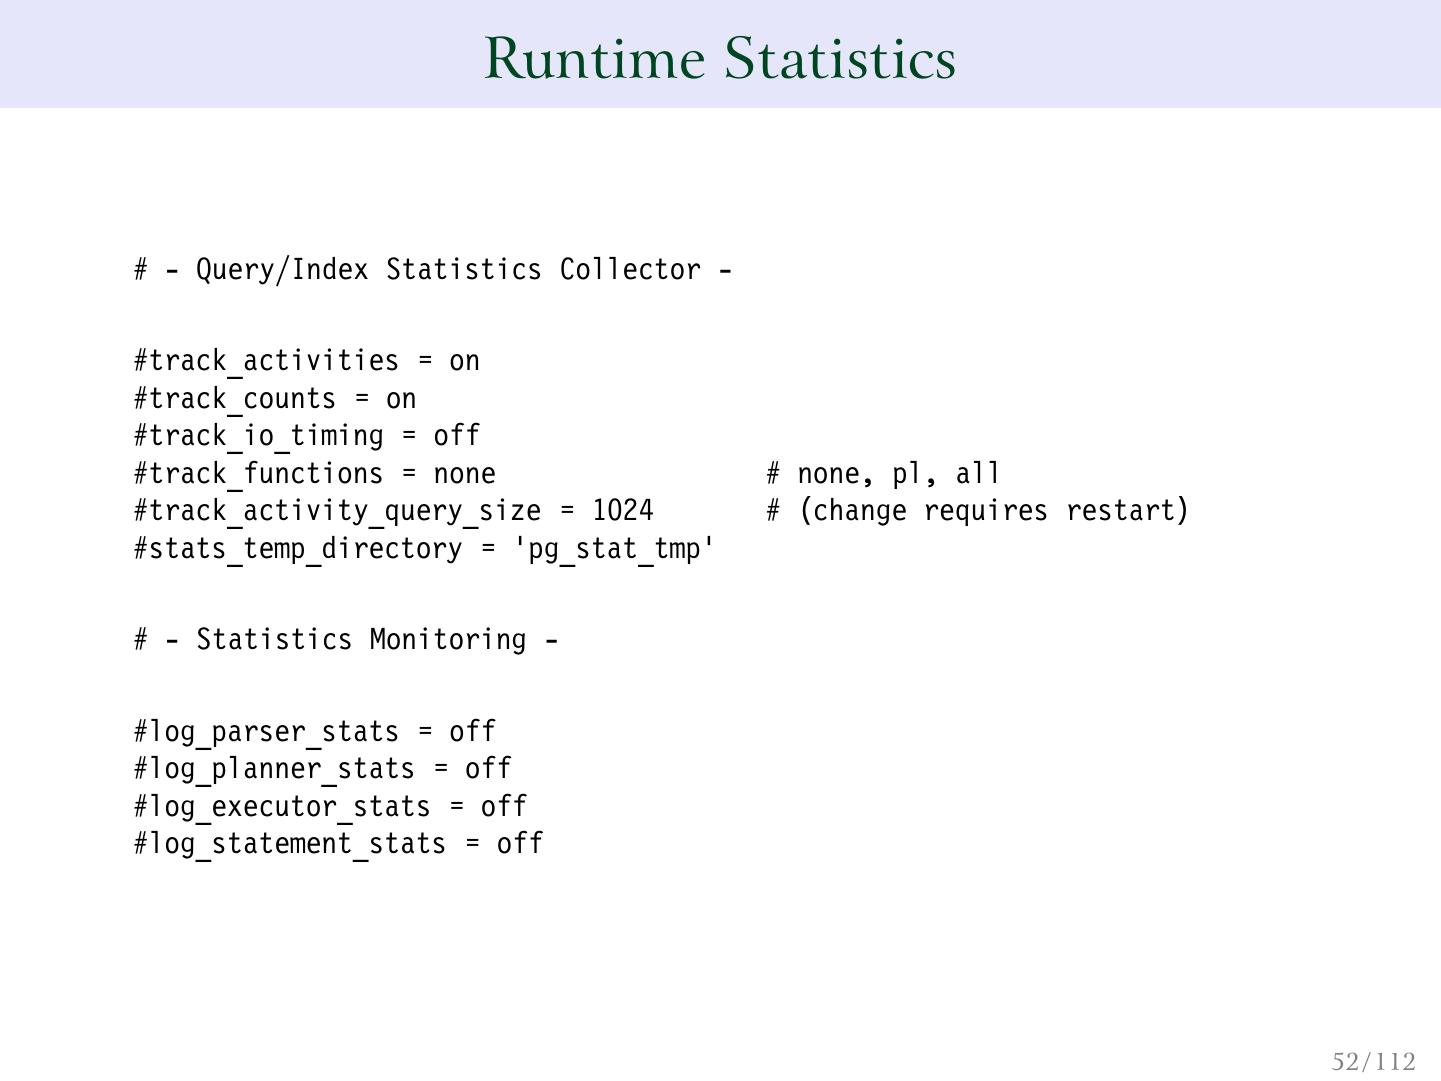This screenshot has height=1081, width=1441.
Task: Click the 'none' value of track_functions
Action: coord(464,474)
